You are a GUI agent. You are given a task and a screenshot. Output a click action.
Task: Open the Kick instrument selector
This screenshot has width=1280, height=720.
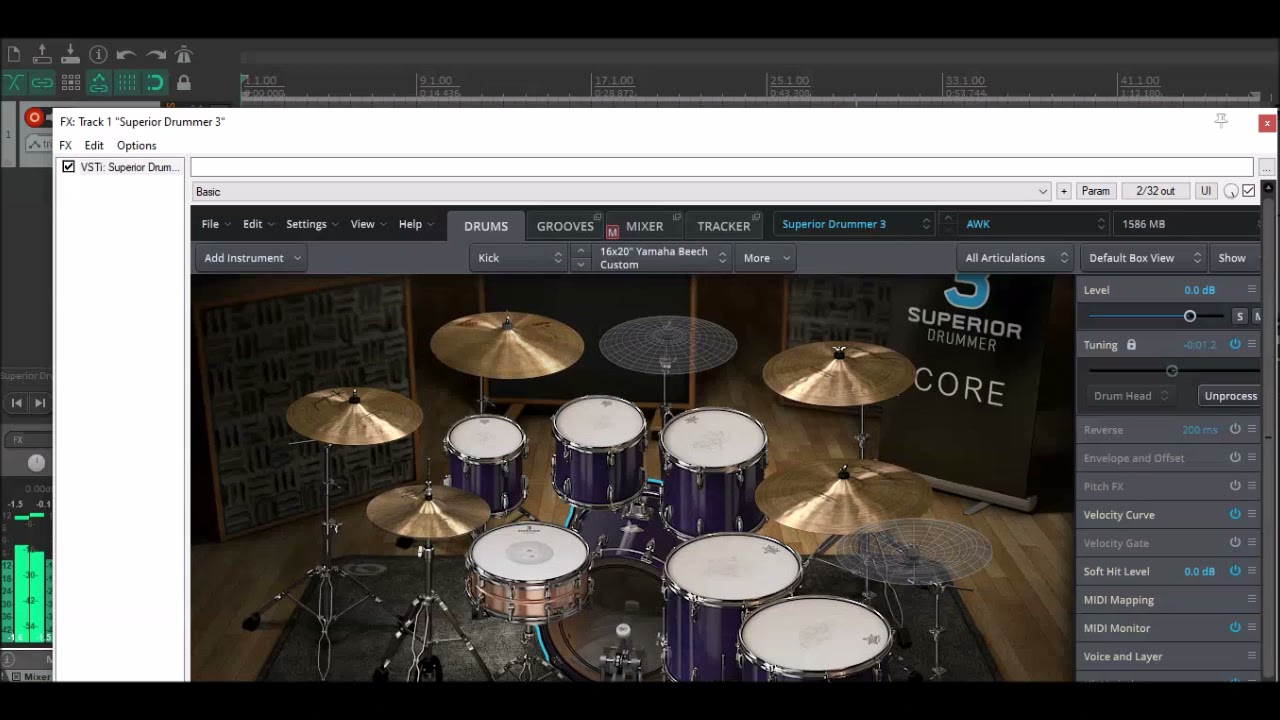tap(519, 258)
